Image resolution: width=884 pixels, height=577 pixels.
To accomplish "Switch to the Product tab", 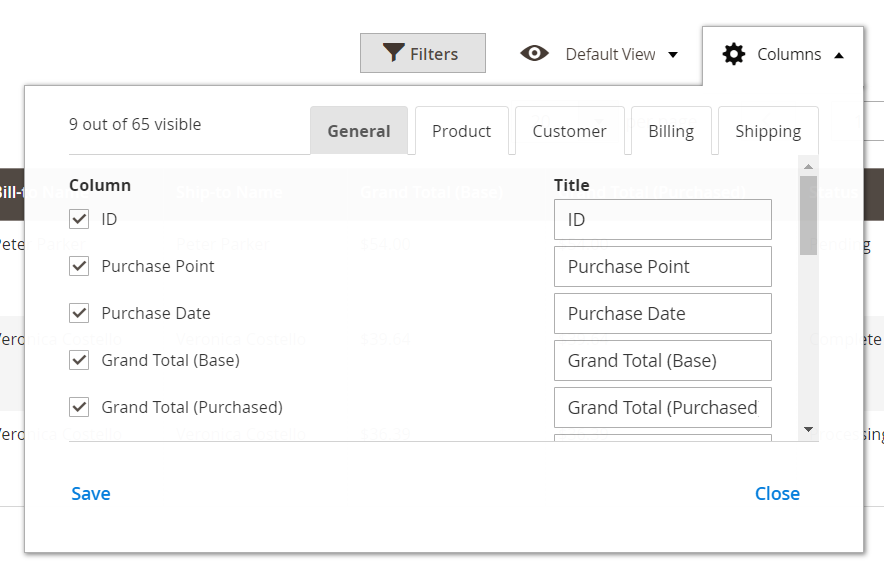I will click(462, 131).
